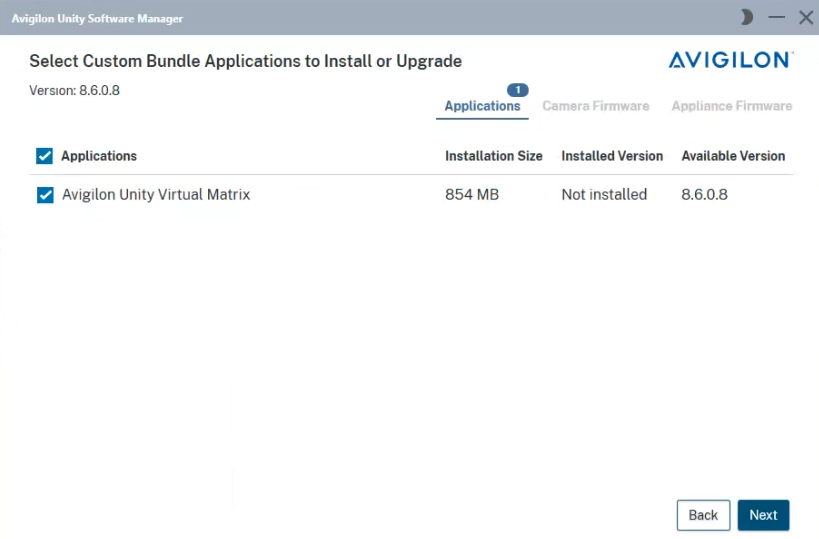Switch to the Applications tab
This screenshot has height=539, width=819.
coord(482,106)
